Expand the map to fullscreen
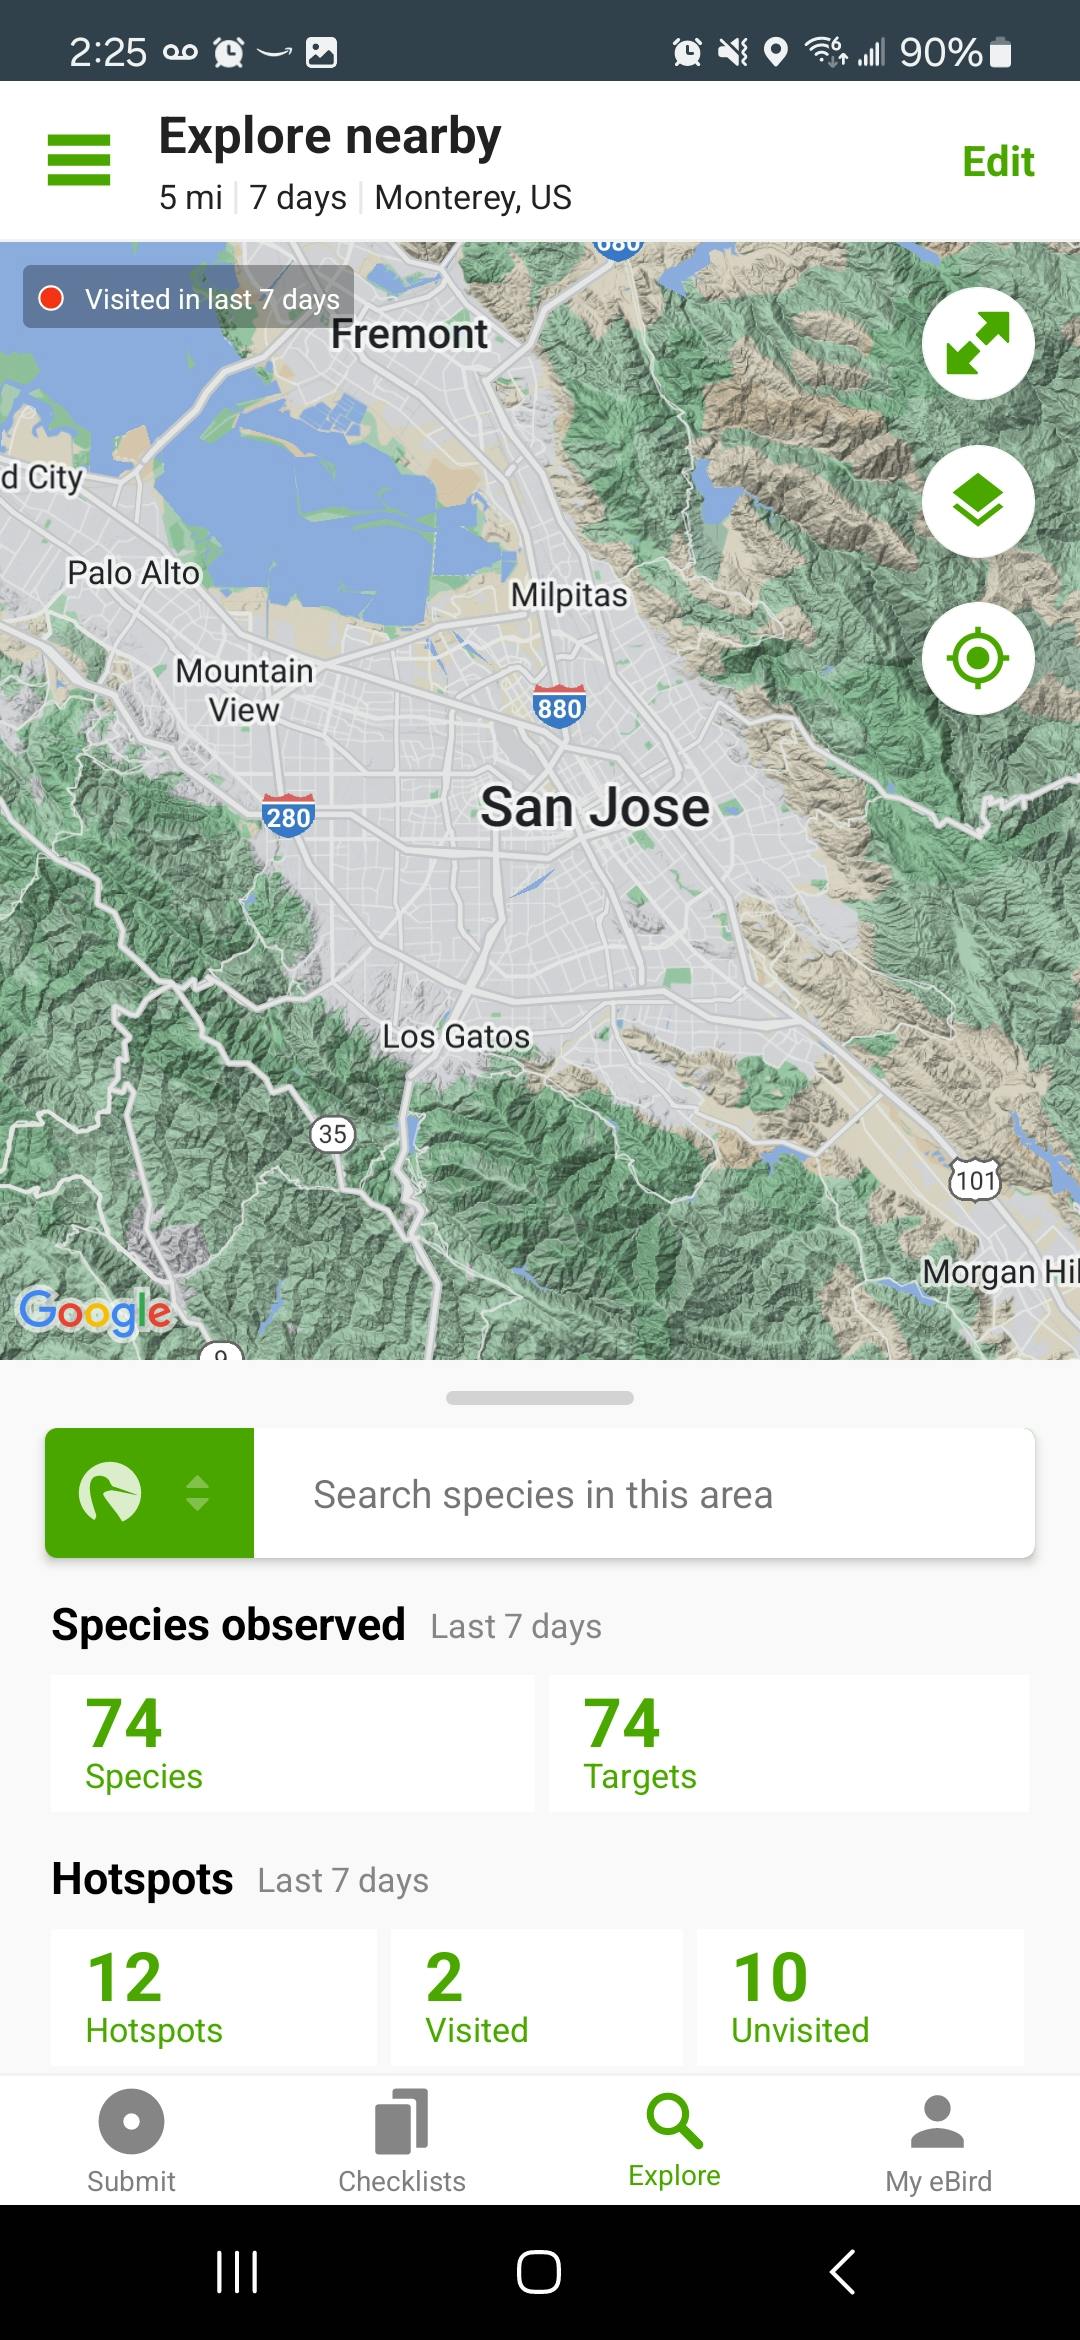 pos(977,343)
